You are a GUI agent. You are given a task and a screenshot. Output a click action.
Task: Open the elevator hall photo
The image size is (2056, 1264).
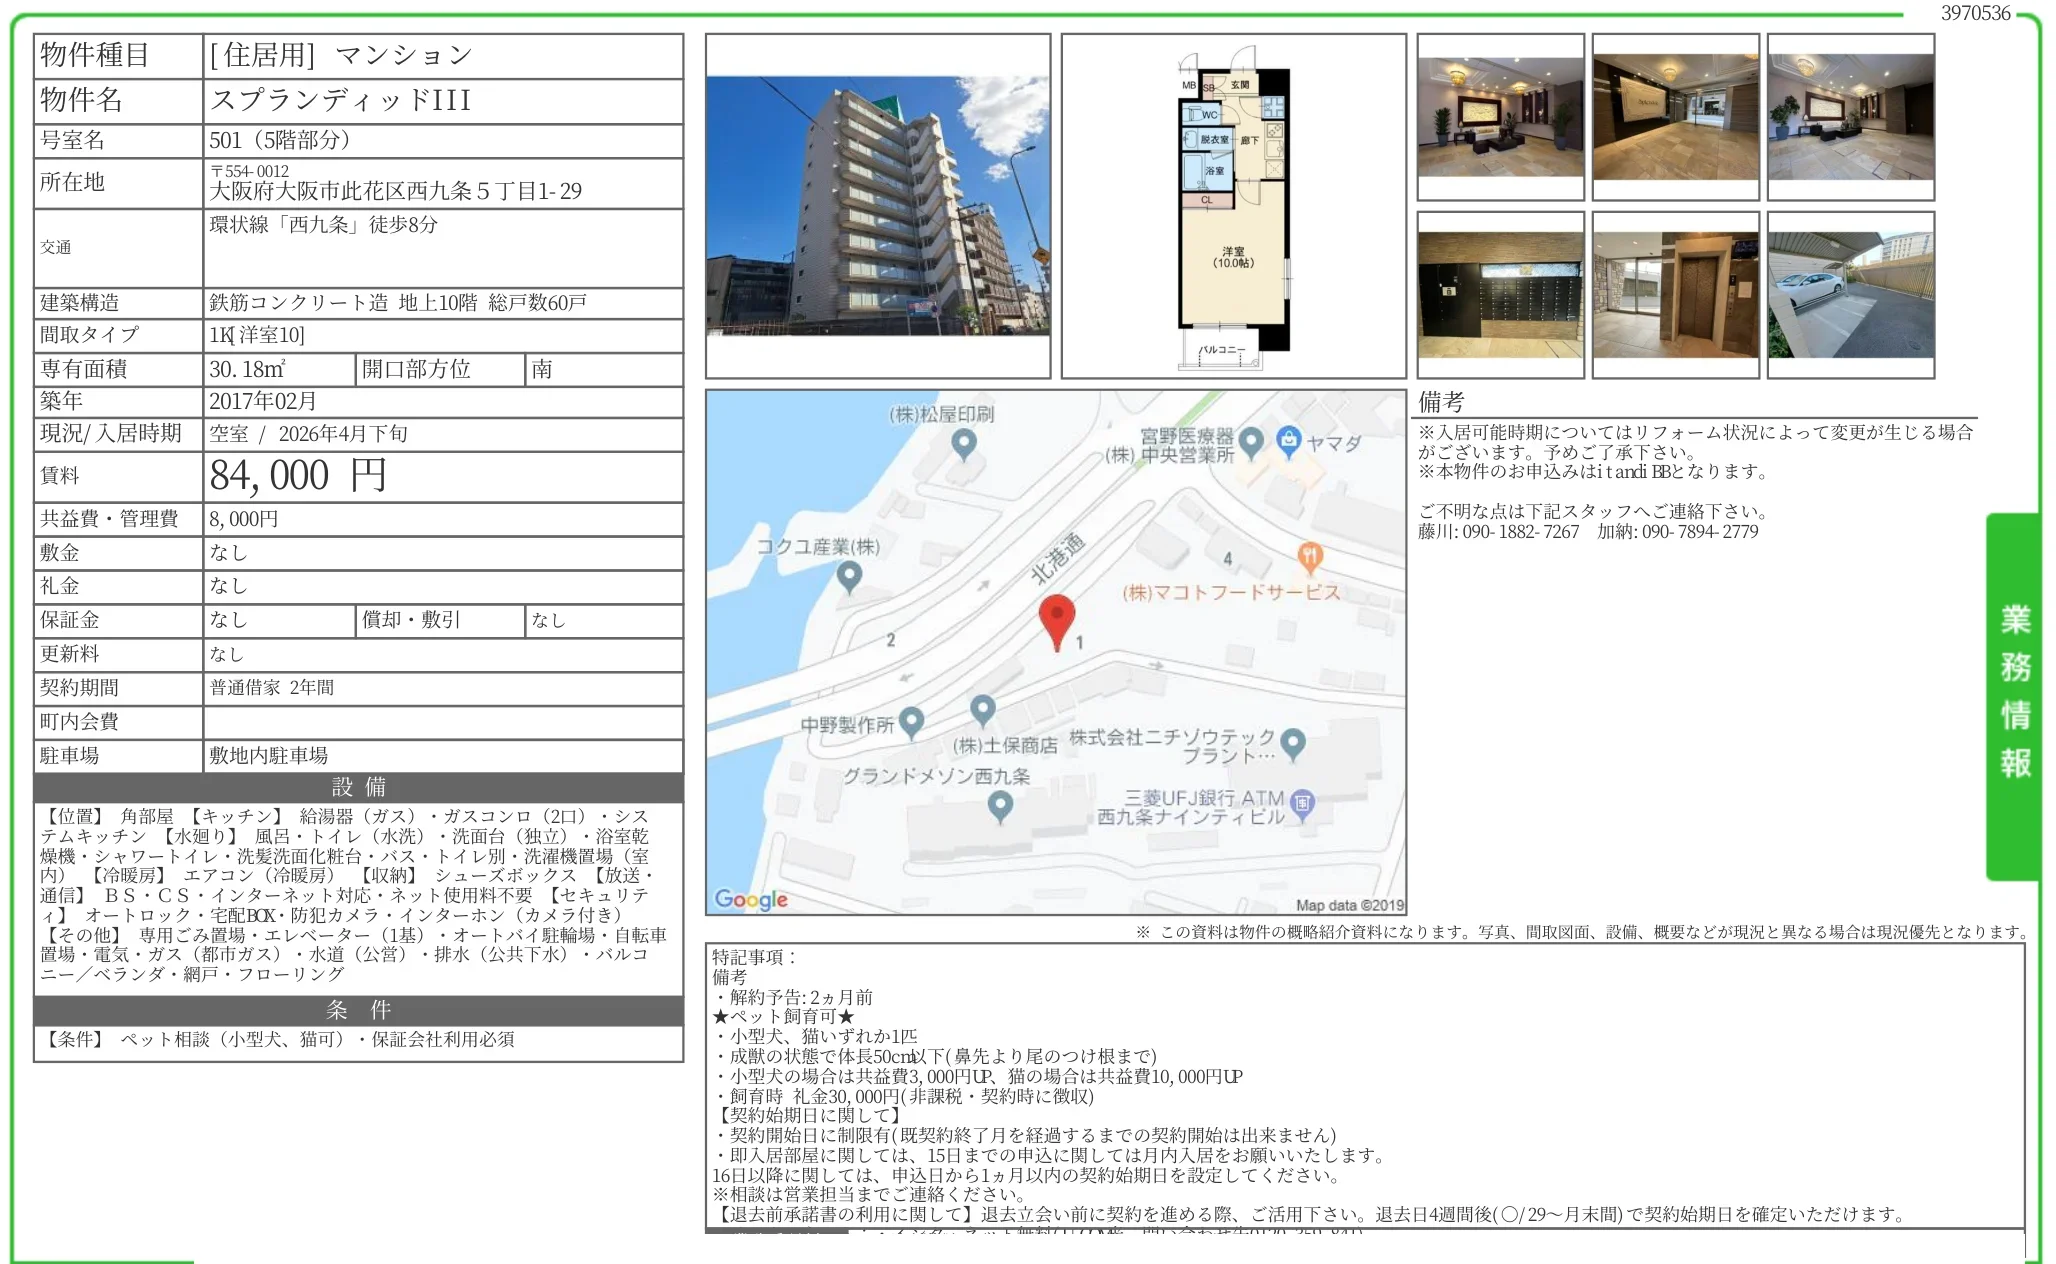click(x=1675, y=295)
